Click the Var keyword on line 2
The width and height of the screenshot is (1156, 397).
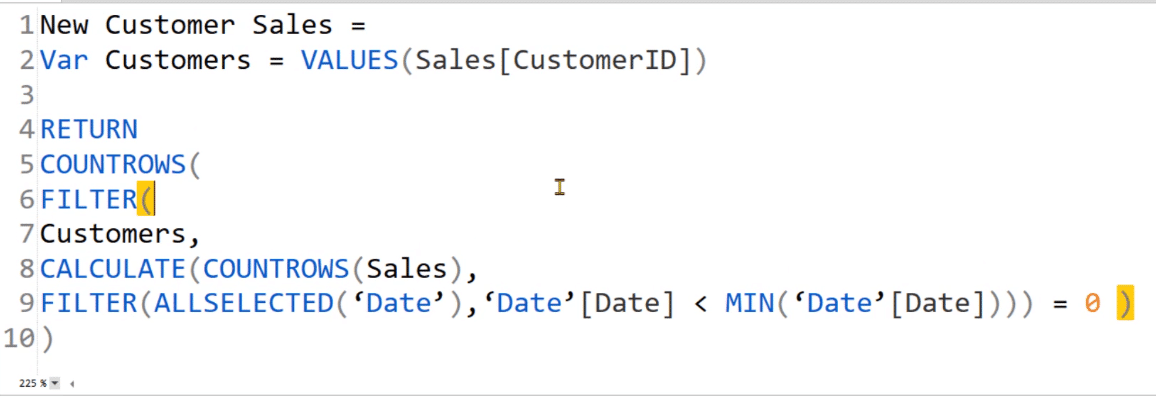tap(64, 61)
